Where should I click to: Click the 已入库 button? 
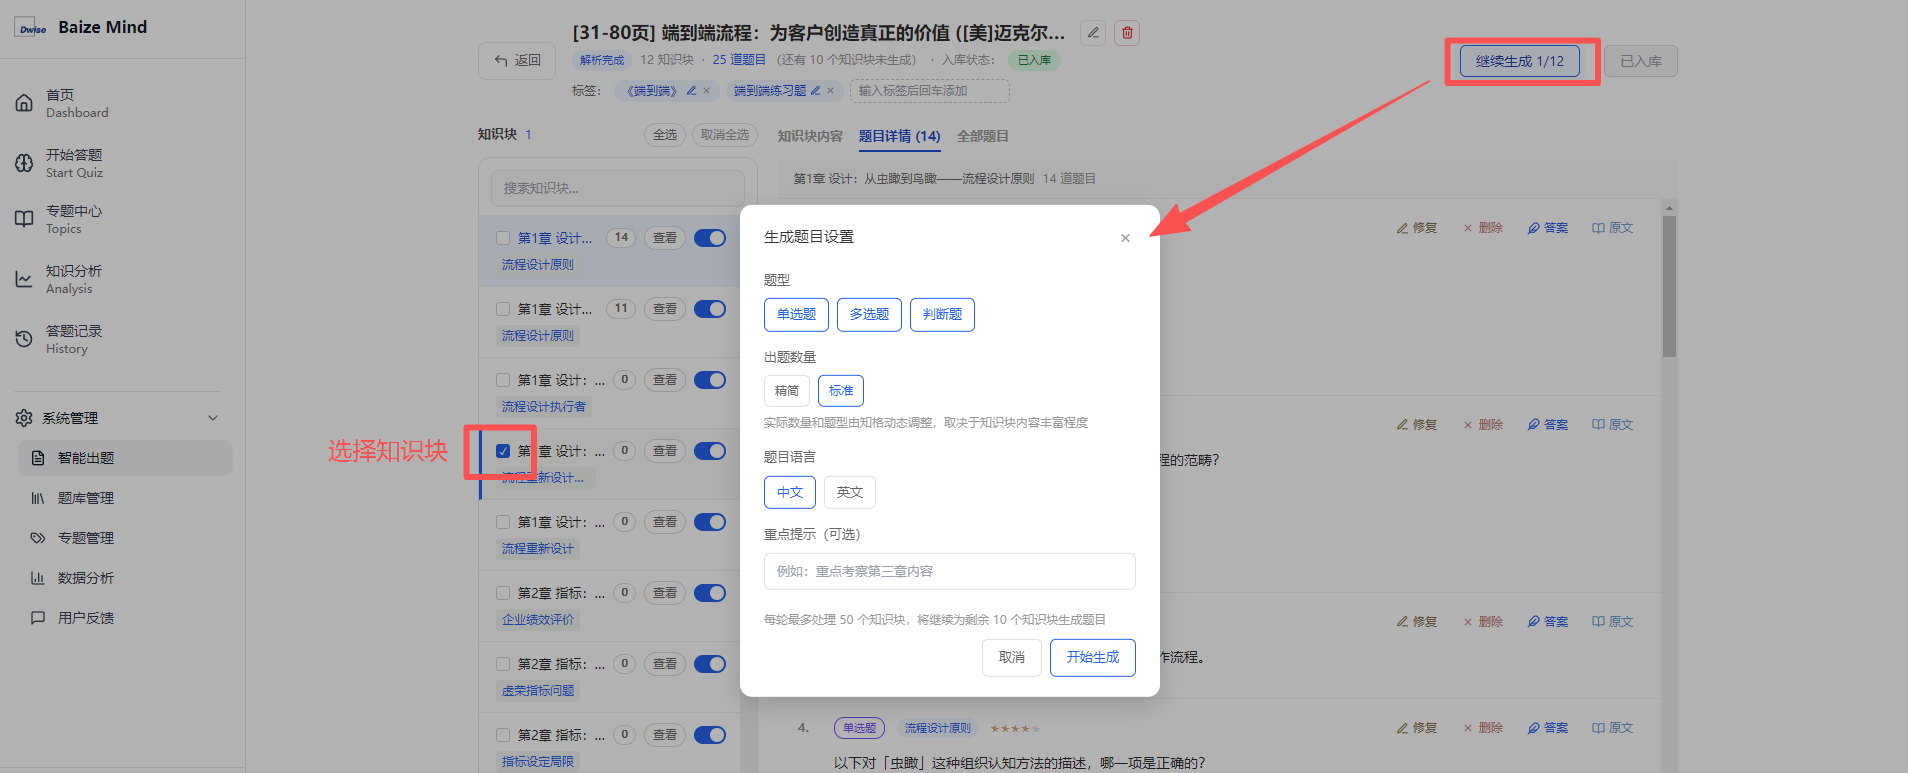pyautogui.click(x=1641, y=61)
